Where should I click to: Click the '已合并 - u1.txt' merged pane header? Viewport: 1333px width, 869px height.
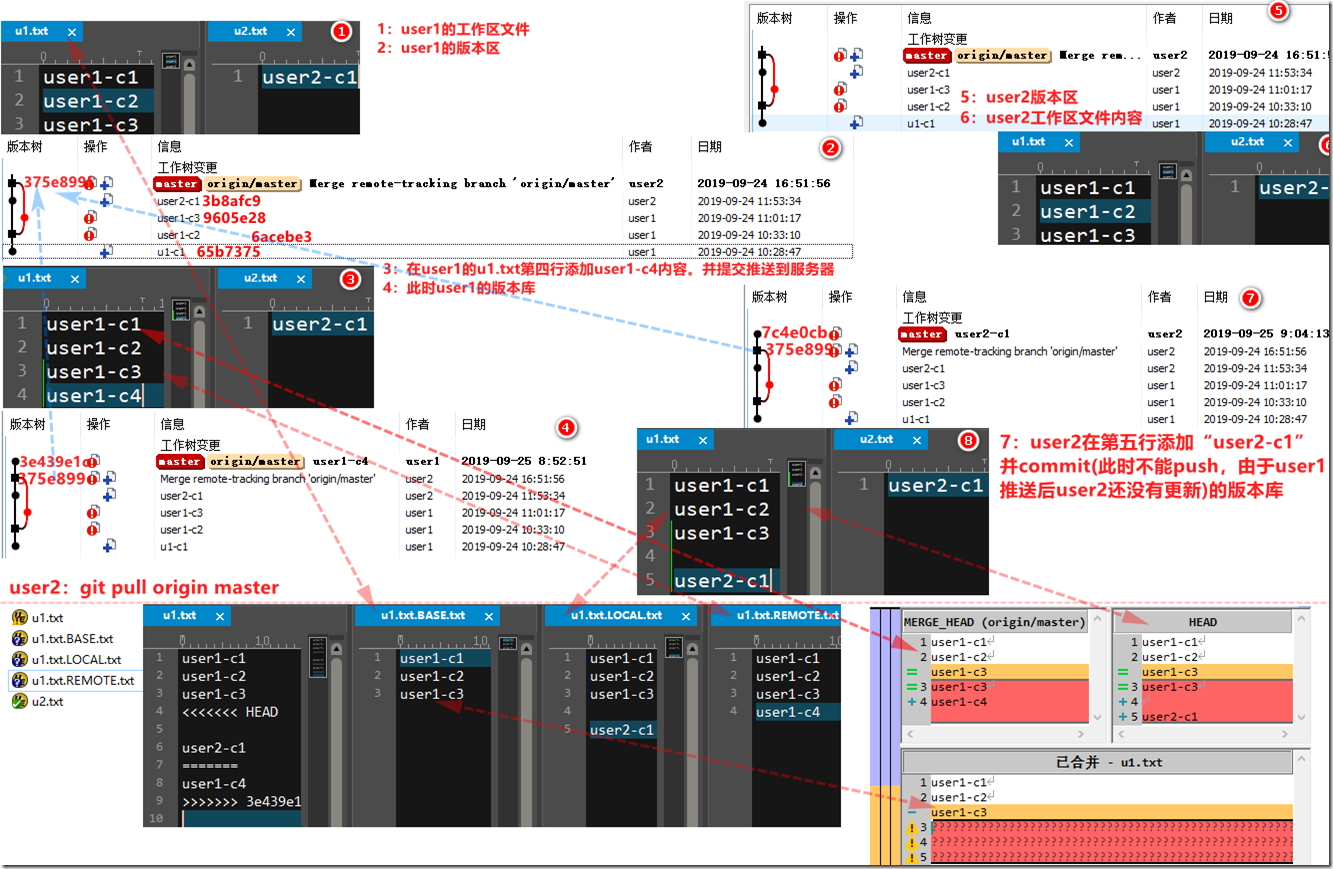coord(1097,762)
